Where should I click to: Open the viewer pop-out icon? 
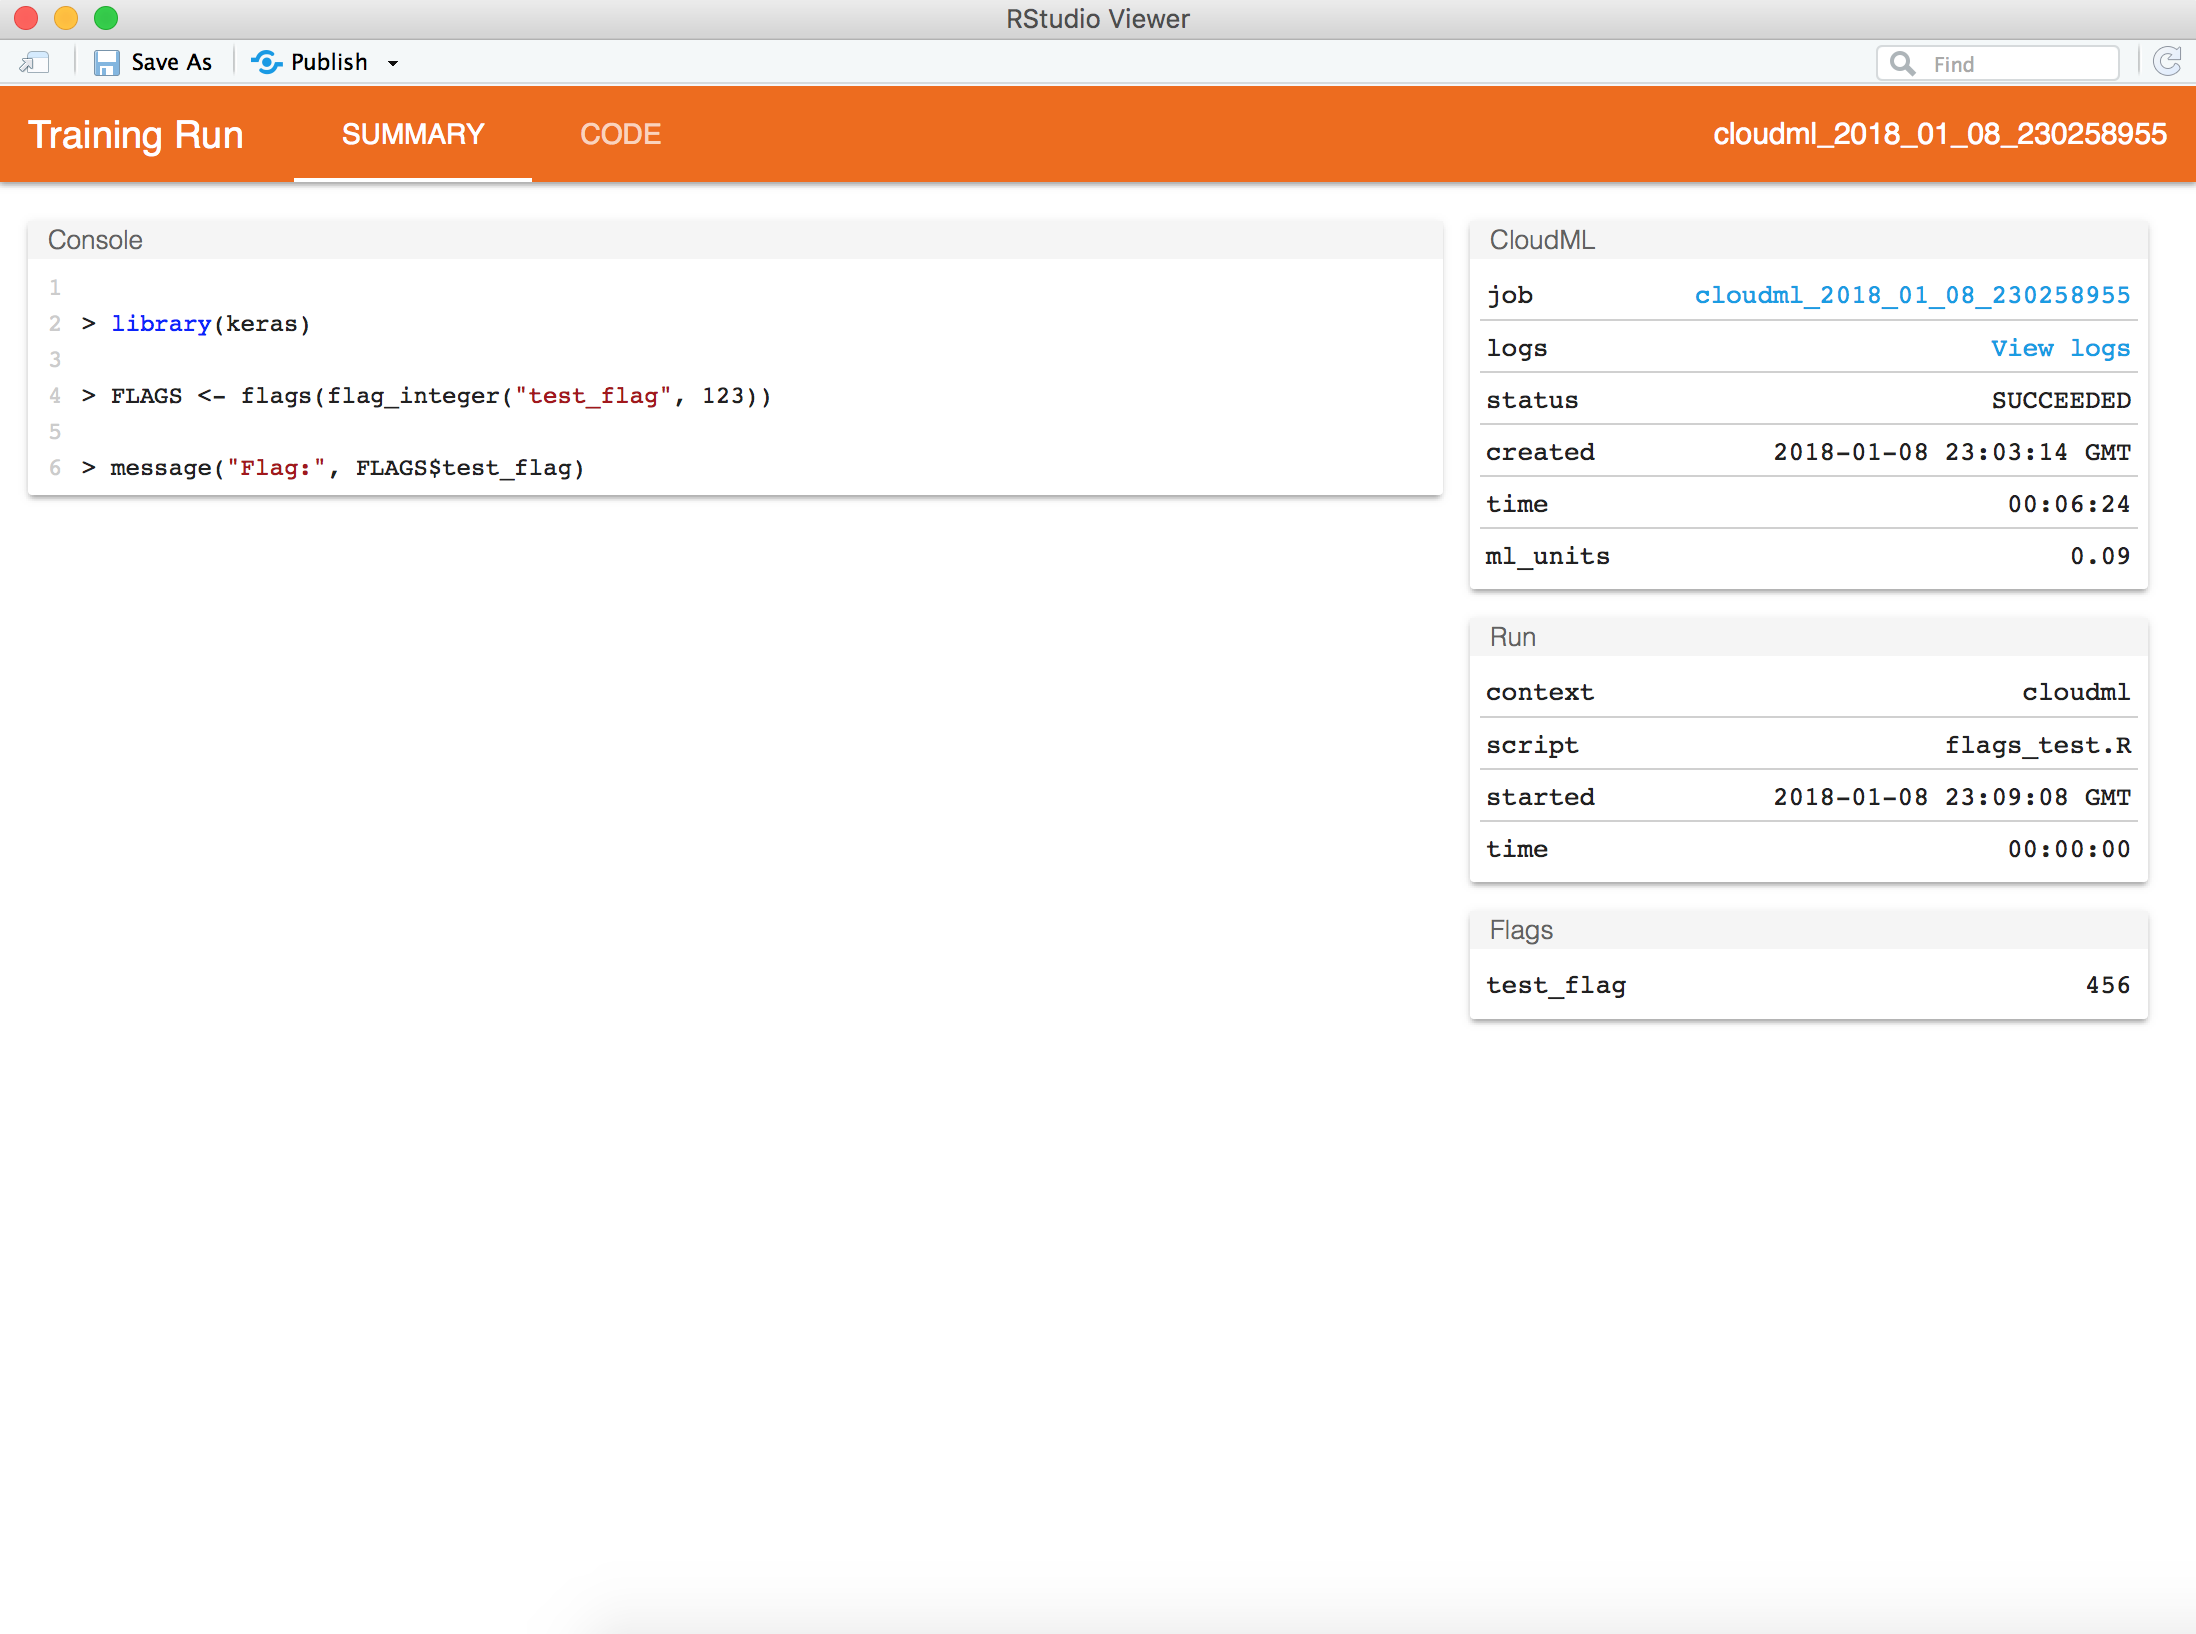point(34,61)
